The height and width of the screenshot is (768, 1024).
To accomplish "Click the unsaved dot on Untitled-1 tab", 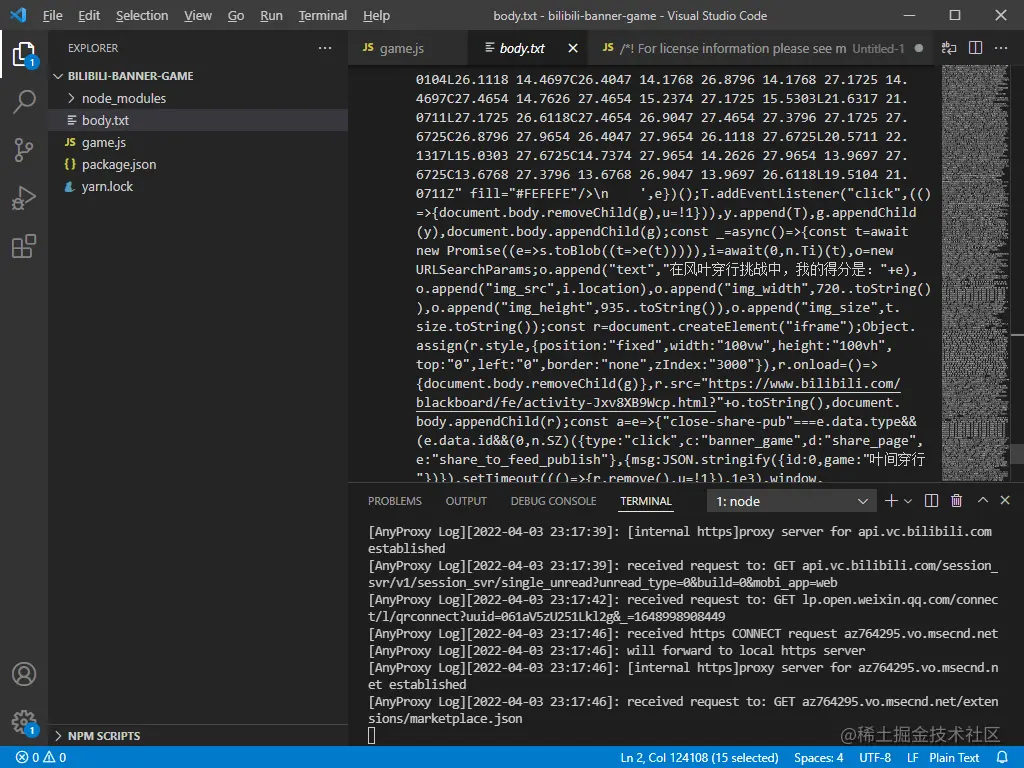I will pyautogui.click(x=919, y=48).
